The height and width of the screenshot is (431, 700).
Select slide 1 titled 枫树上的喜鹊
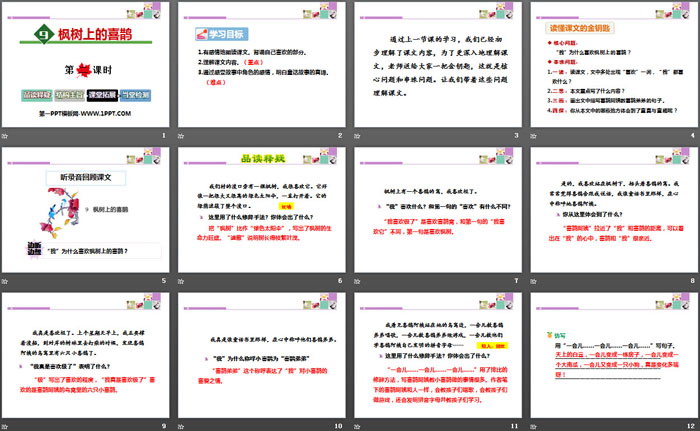tap(88, 65)
